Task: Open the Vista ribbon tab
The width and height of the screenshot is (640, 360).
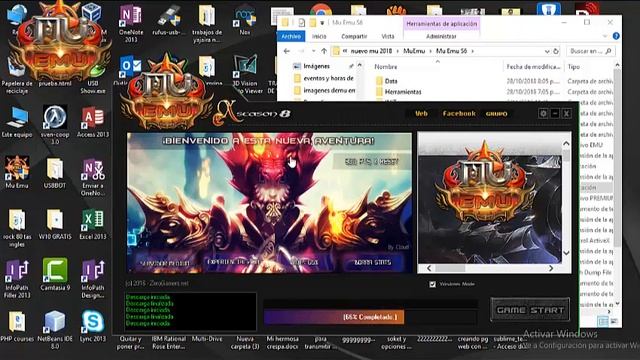Action: click(388, 36)
